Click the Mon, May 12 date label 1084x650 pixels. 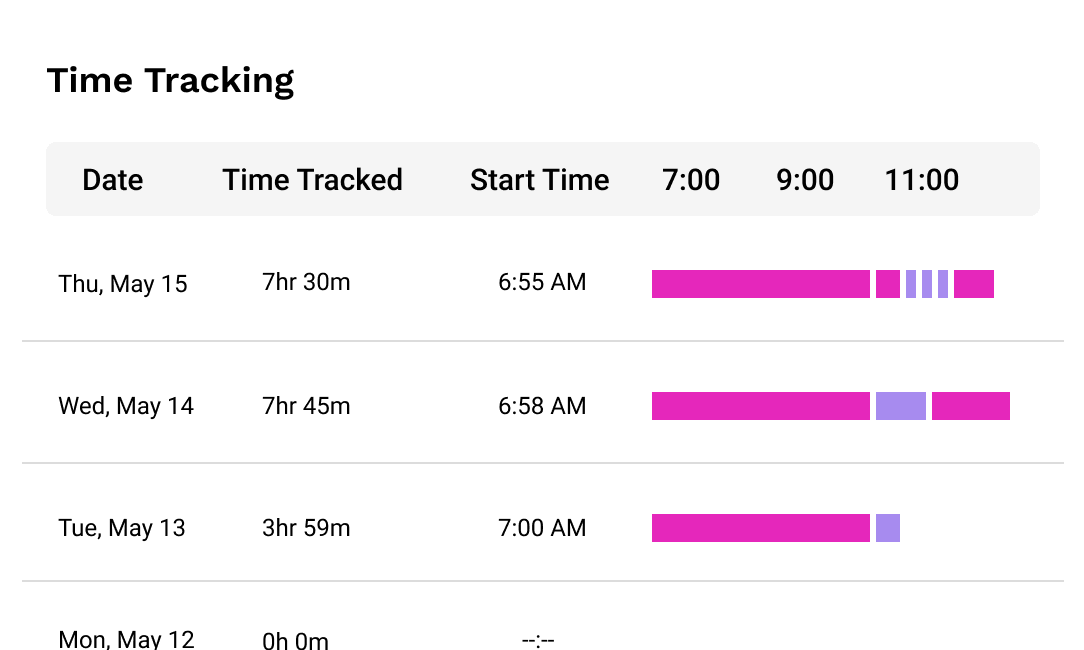pos(126,638)
